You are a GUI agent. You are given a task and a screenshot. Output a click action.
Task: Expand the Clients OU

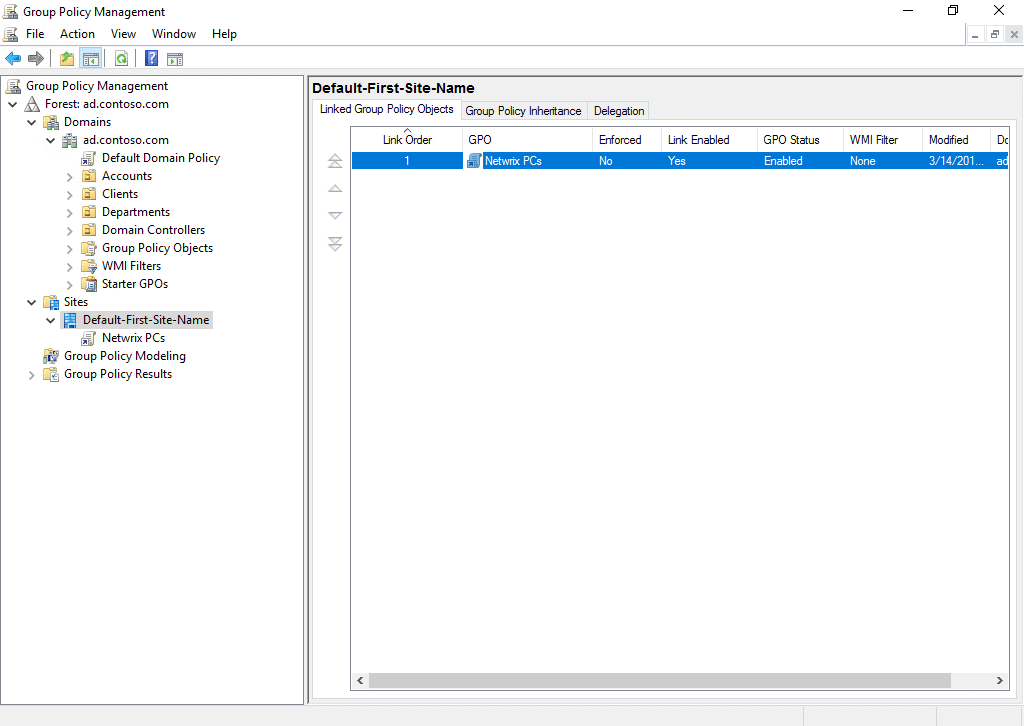point(70,194)
